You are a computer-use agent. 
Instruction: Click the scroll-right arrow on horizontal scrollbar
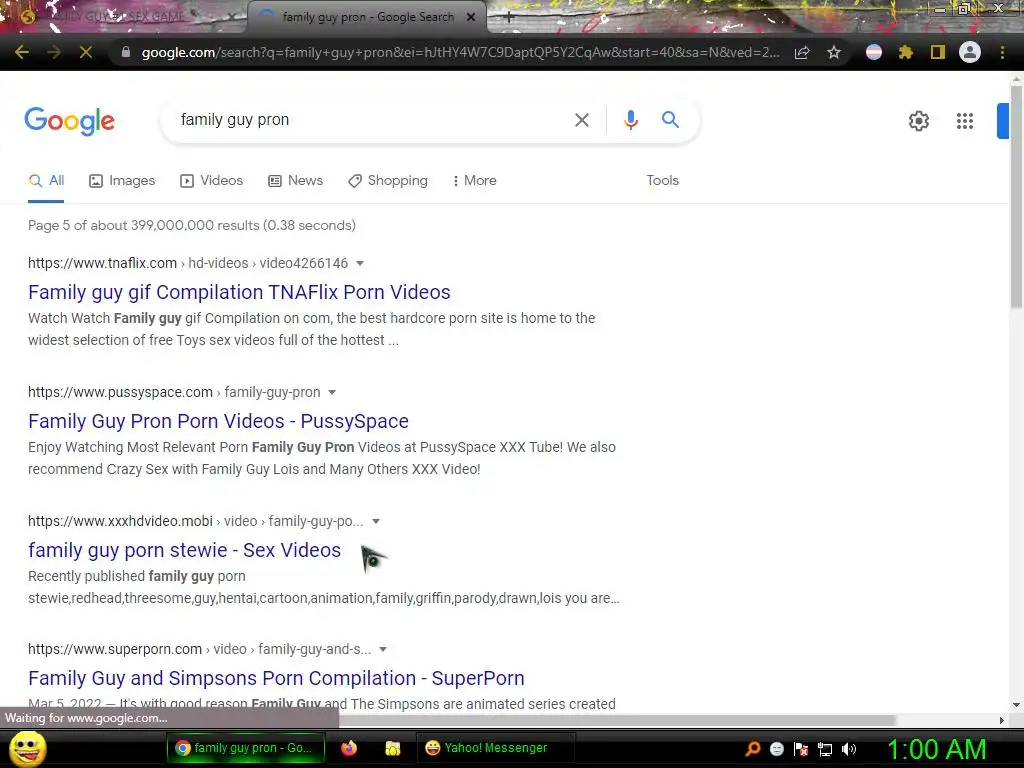[x=1002, y=720]
